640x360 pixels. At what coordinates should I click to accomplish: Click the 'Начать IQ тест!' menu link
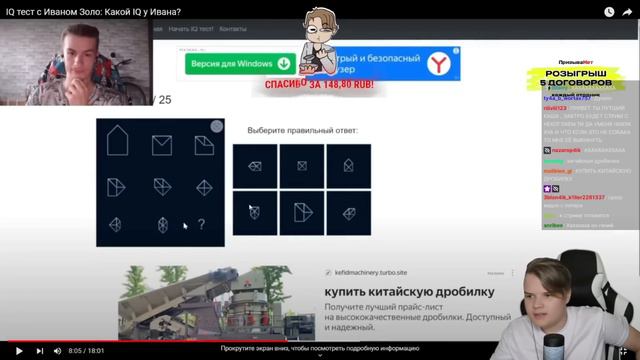click(191, 29)
